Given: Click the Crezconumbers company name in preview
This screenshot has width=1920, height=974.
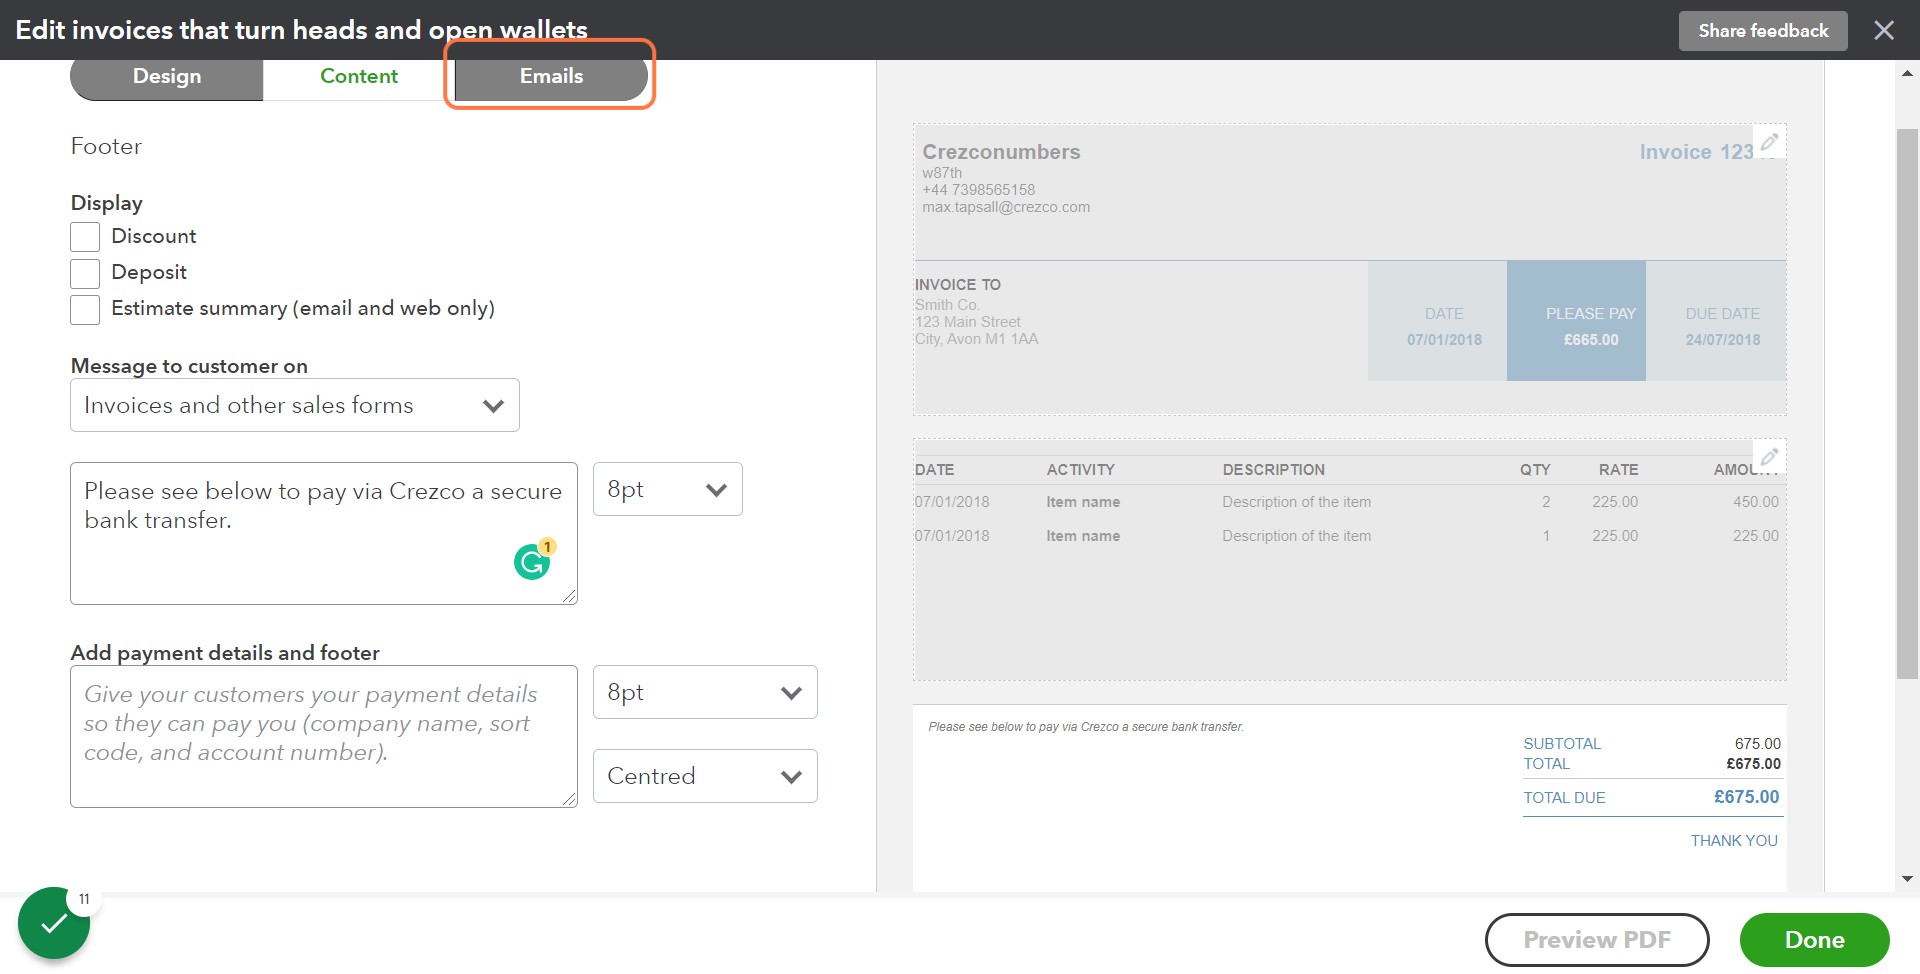Looking at the screenshot, I should [1001, 152].
